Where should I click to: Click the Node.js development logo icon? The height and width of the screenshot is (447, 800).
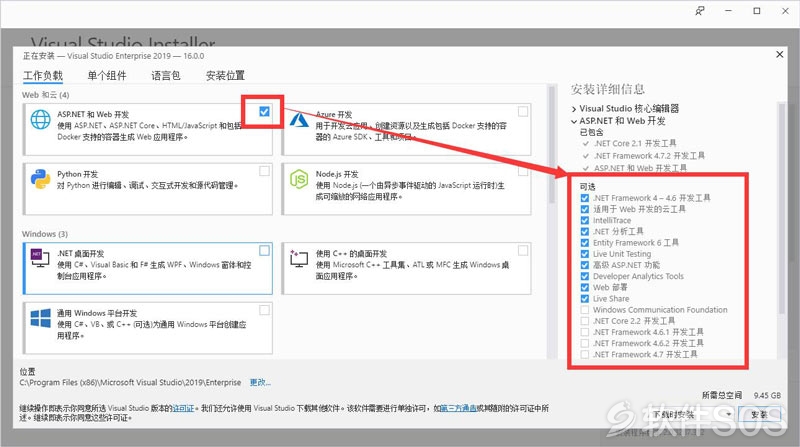tap(299, 179)
